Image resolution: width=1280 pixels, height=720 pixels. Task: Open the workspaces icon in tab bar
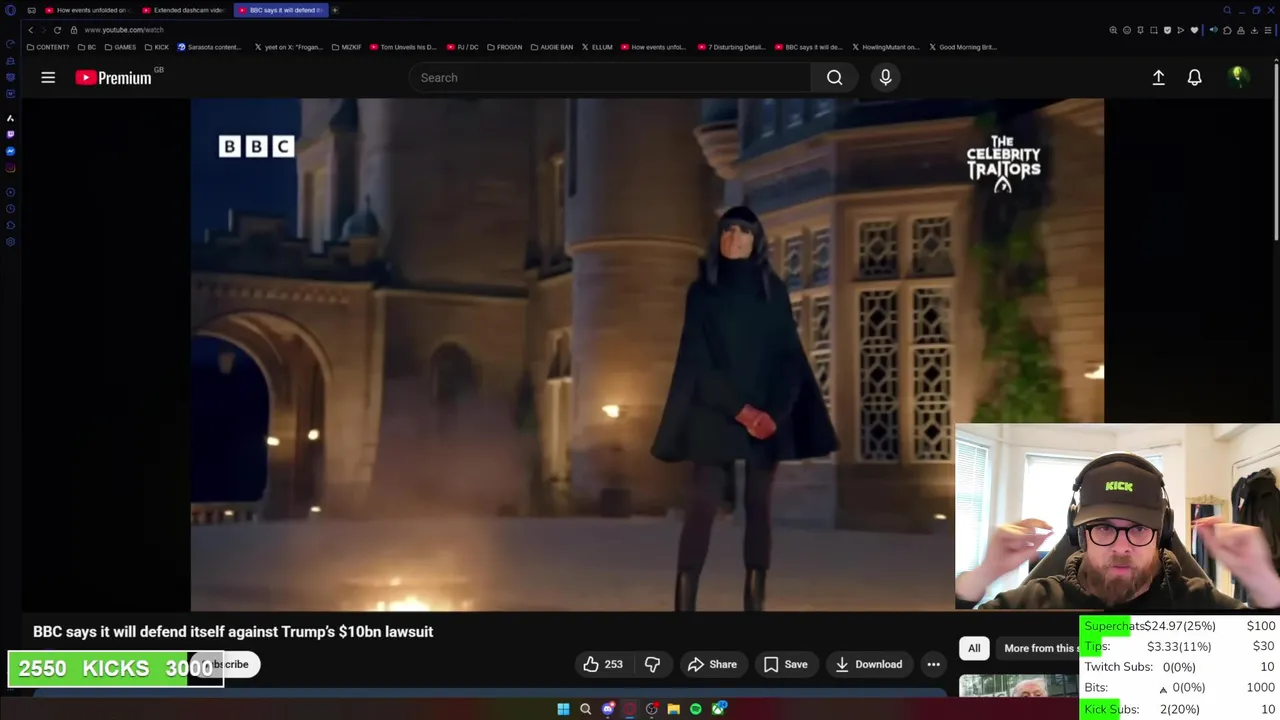tap(31, 10)
